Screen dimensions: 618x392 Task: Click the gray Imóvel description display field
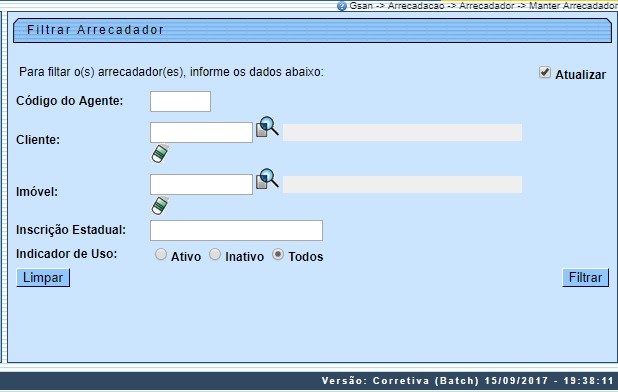(x=402, y=184)
